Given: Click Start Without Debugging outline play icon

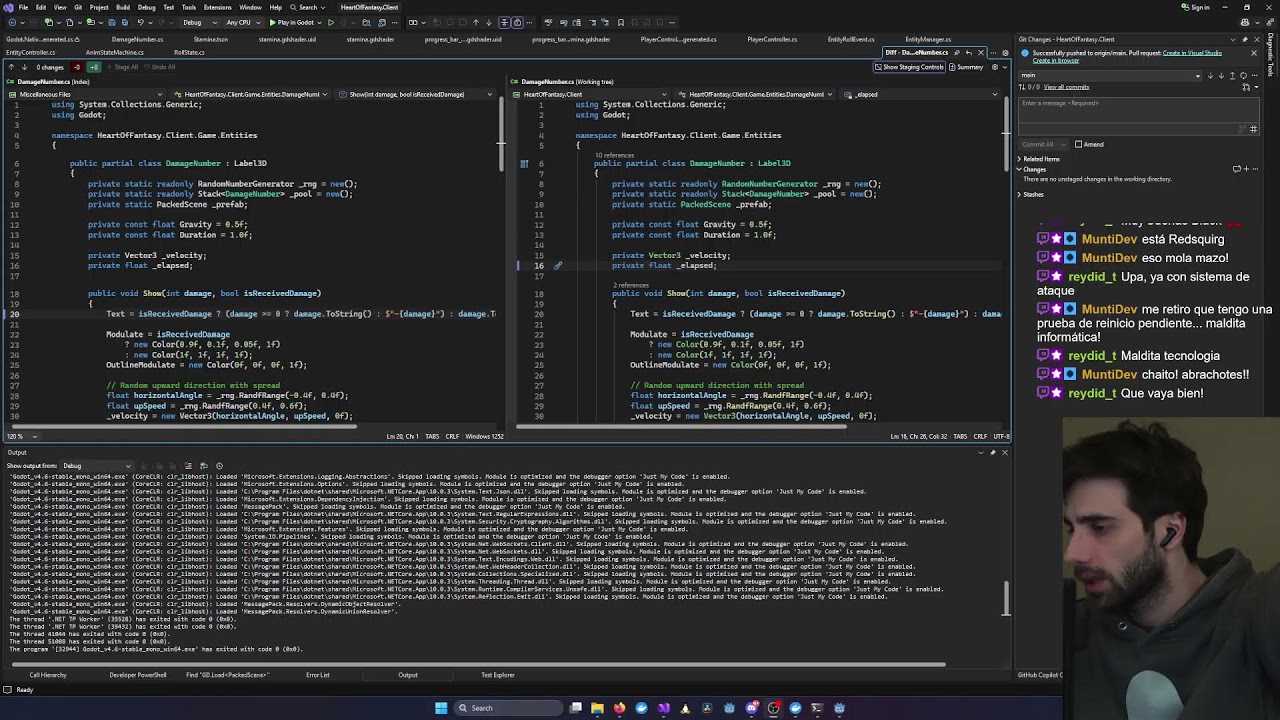Looking at the screenshot, I should point(330,22).
